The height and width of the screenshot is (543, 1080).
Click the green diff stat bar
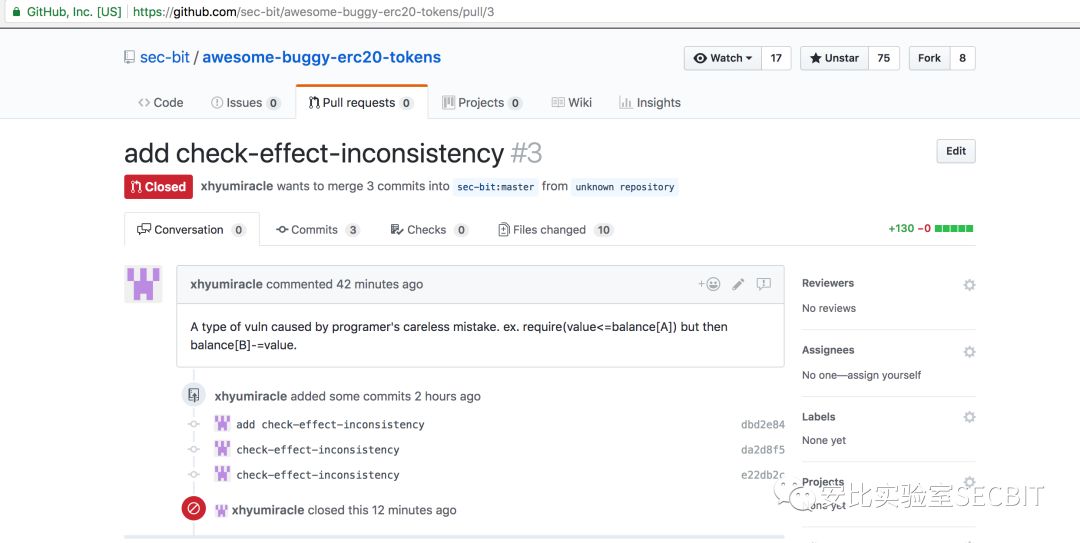click(x=954, y=229)
